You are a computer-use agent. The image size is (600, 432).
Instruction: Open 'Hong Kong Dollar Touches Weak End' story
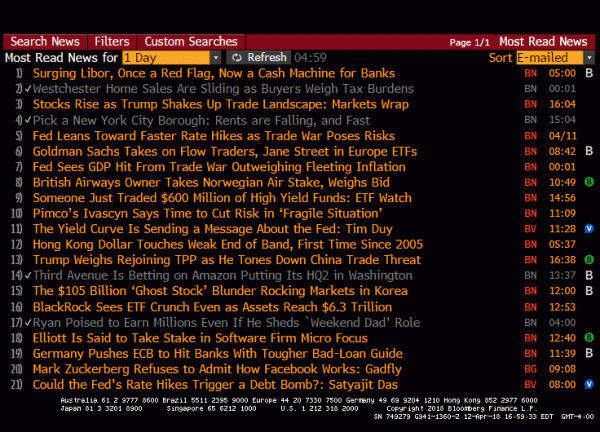click(228, 244)
